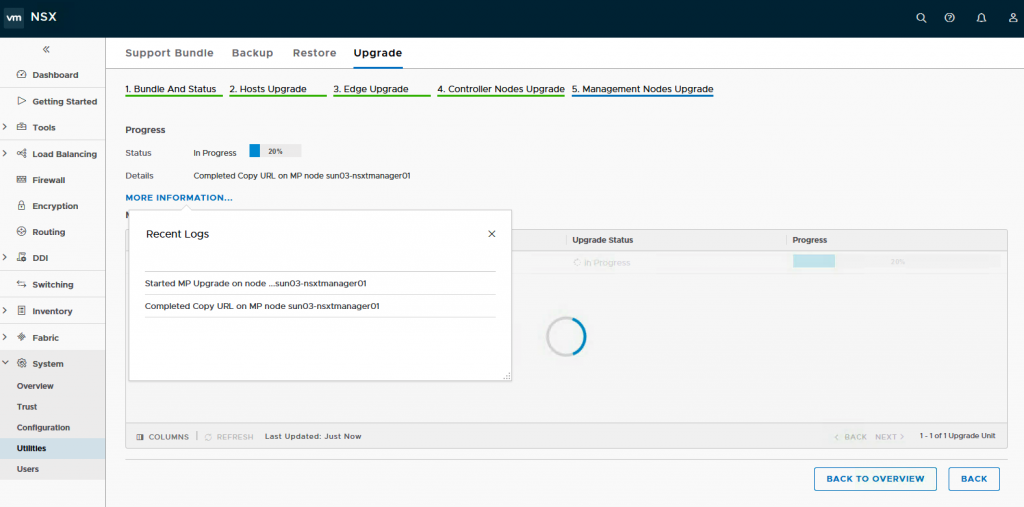Collapse the System menu arrow
1024x507 pixels.
coord(5,363)
